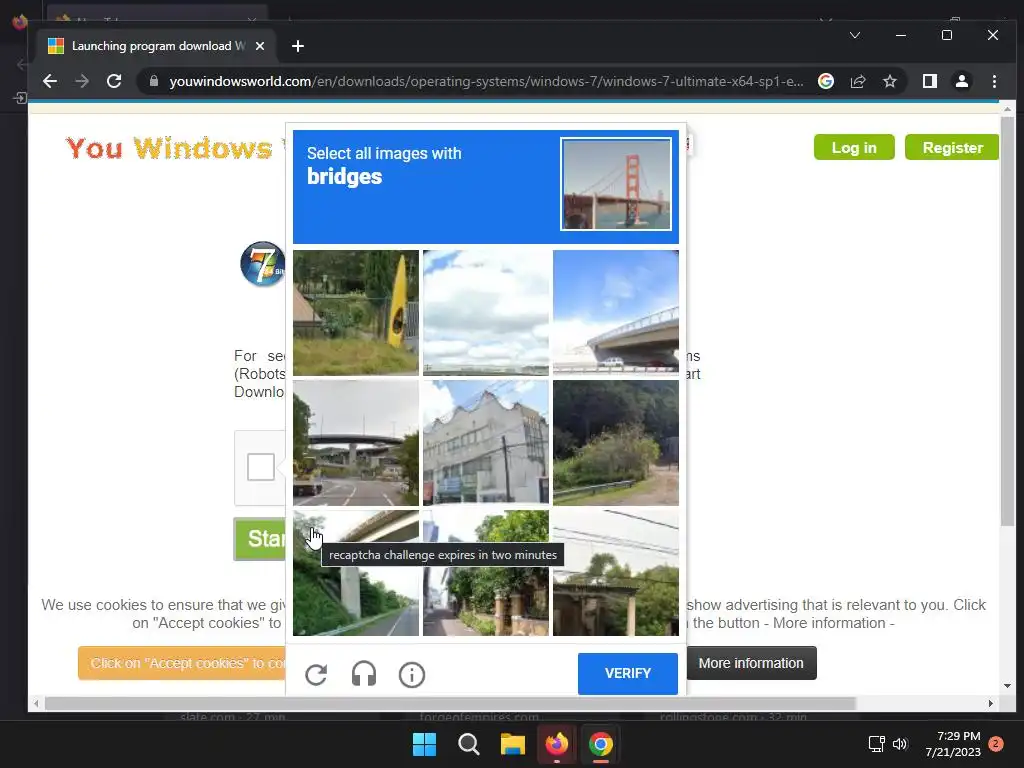Select the curved highway overpass road tile
The image size is (1024, 768).
pos(355,443)
